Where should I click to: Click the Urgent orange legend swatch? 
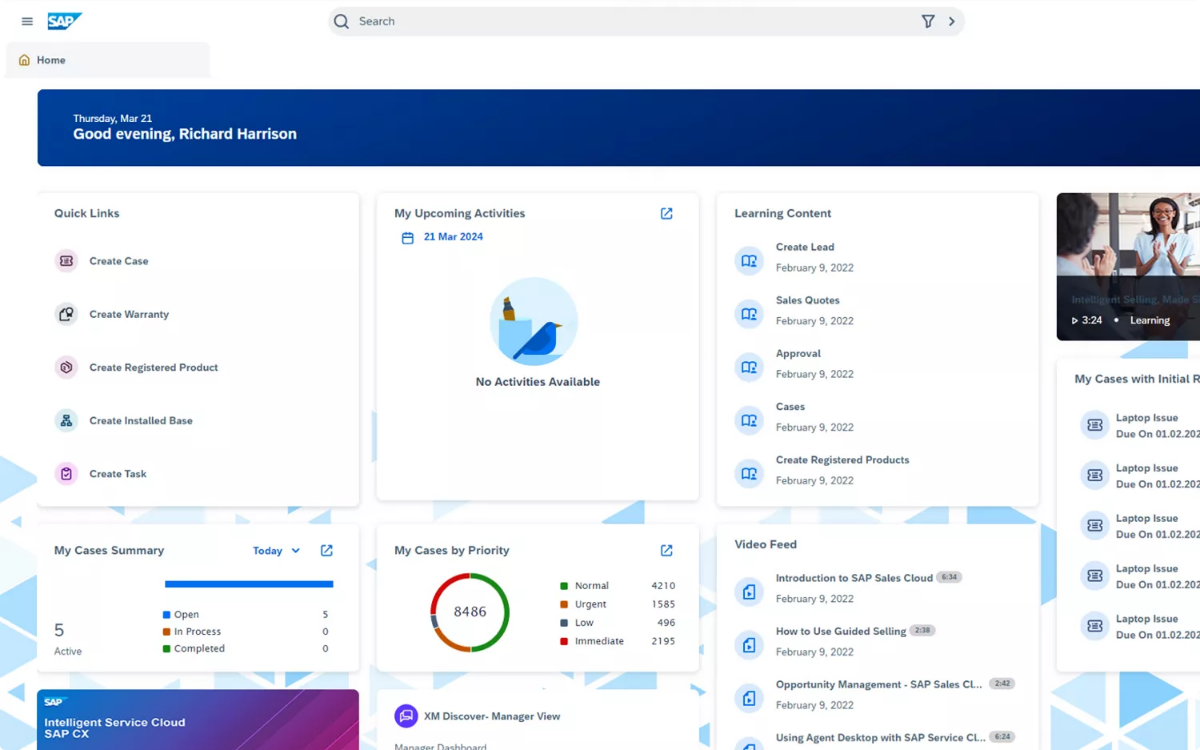pyautogui.click(x=564, y=604)
